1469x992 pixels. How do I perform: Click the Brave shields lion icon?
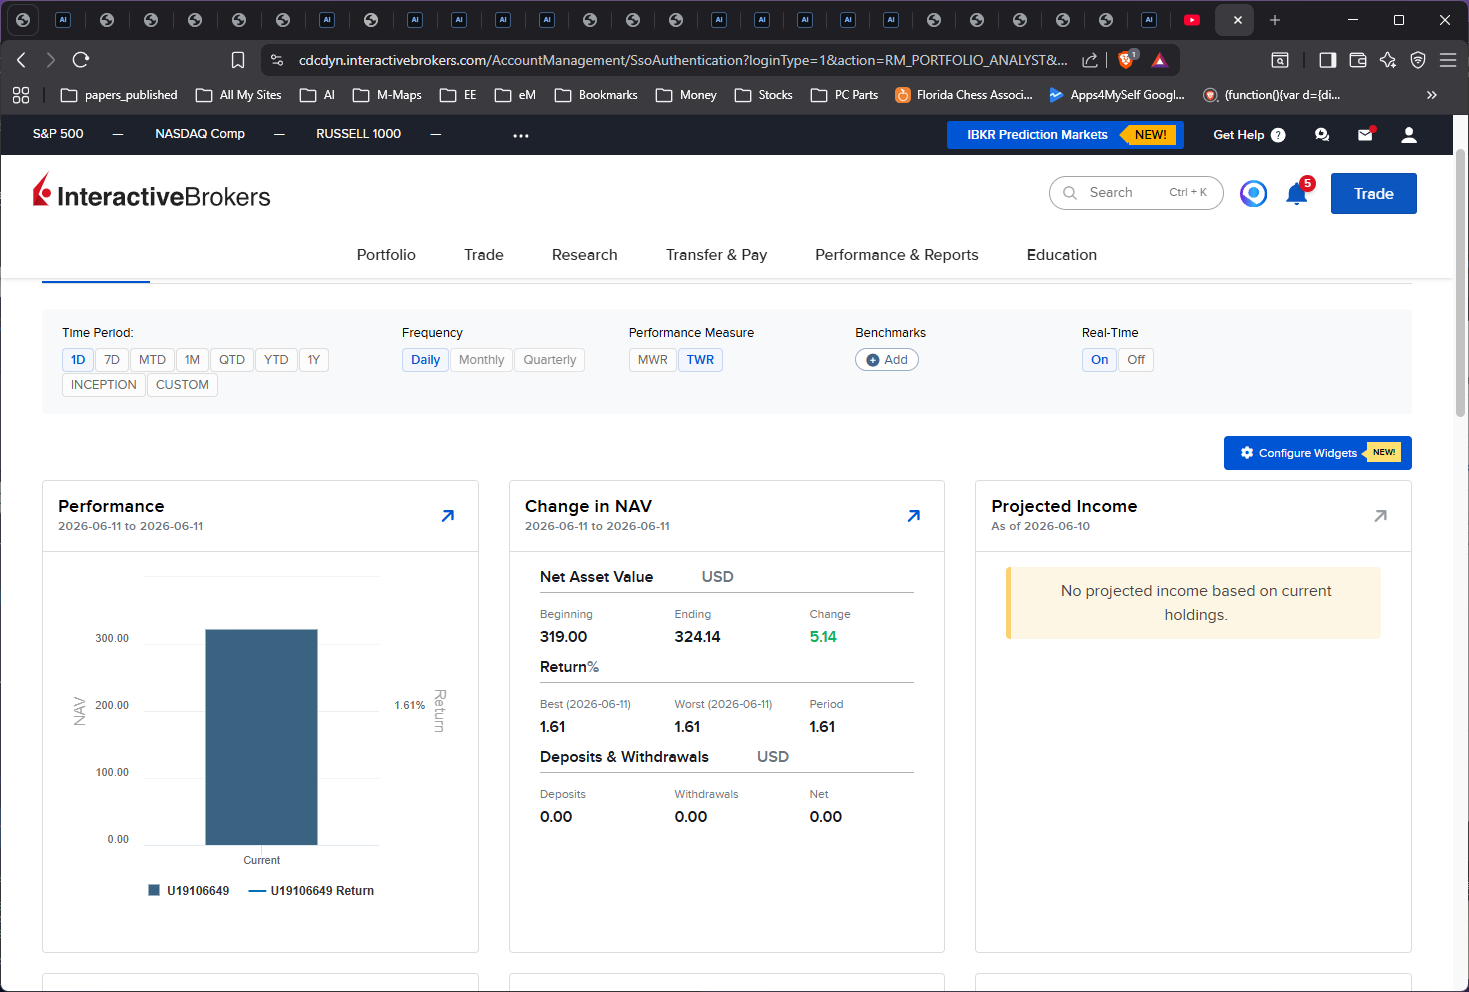[1126, 60]
